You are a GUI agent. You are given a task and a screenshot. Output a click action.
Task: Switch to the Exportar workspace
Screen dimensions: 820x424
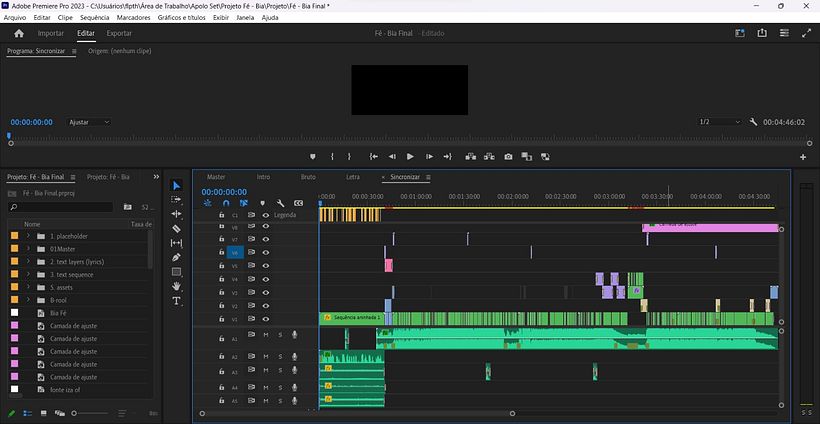[x=119, y=33]
